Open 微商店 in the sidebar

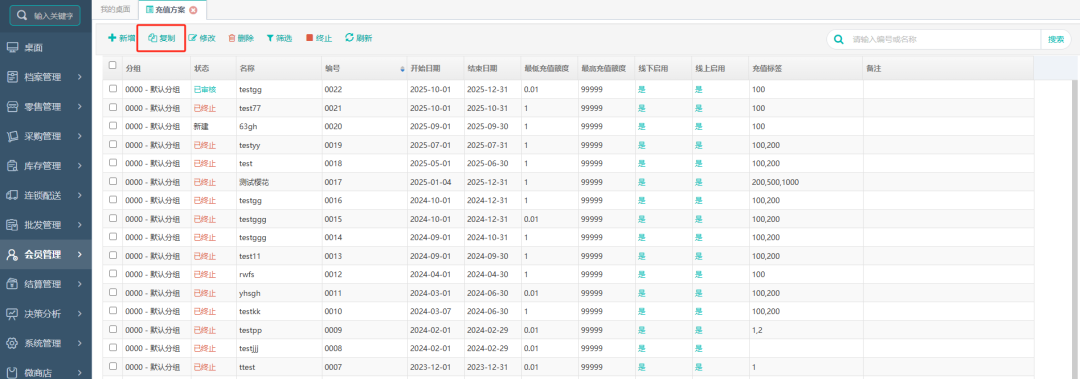(45, 373)
